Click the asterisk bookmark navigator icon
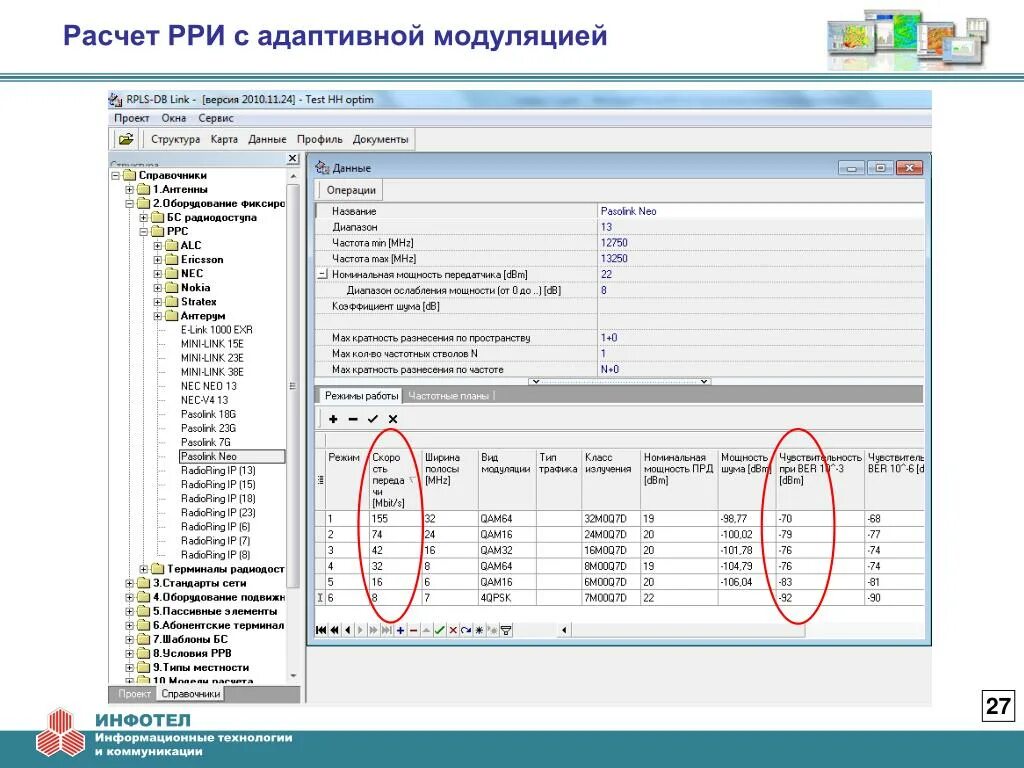The image size is (1024, 768). pyautogui.click(x=479, y=630)
